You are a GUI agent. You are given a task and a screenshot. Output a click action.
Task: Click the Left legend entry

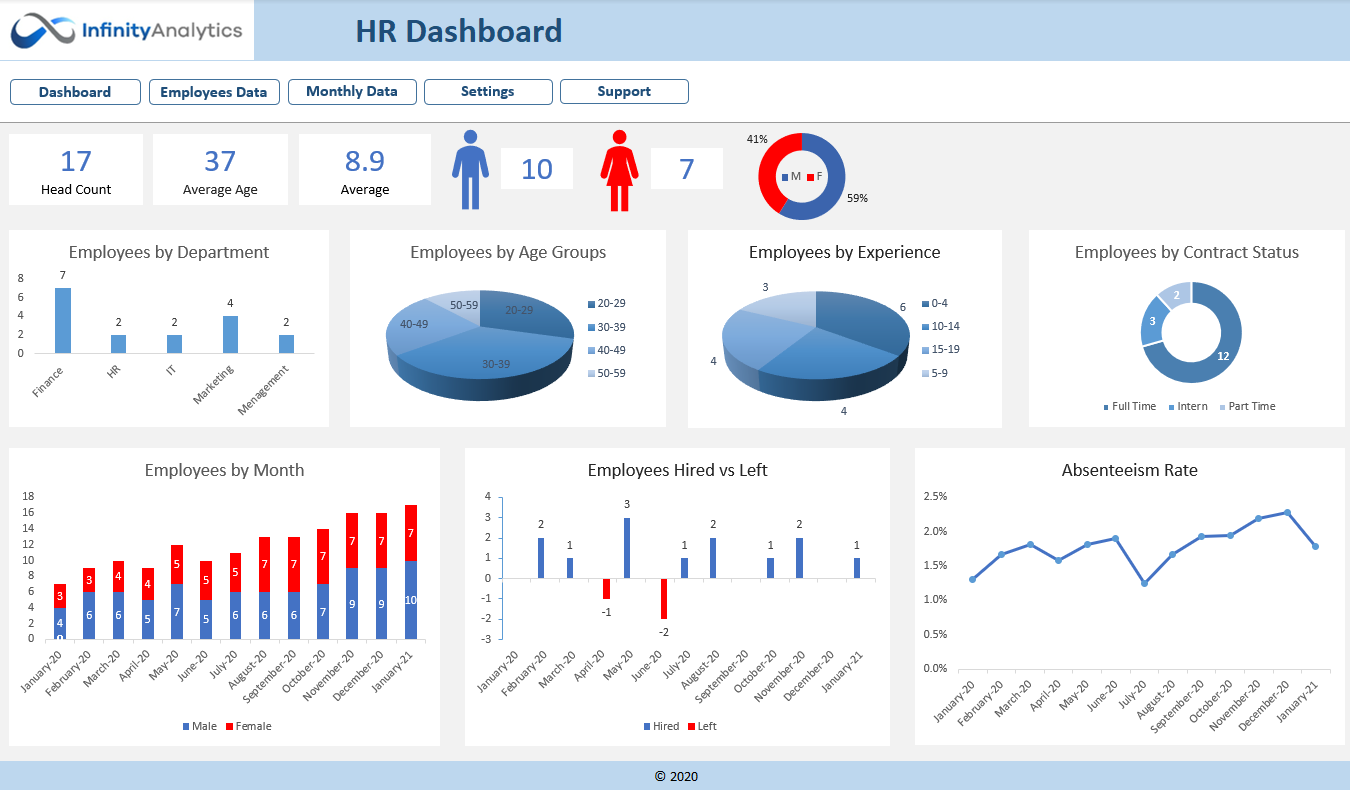[x=702, y=726]
